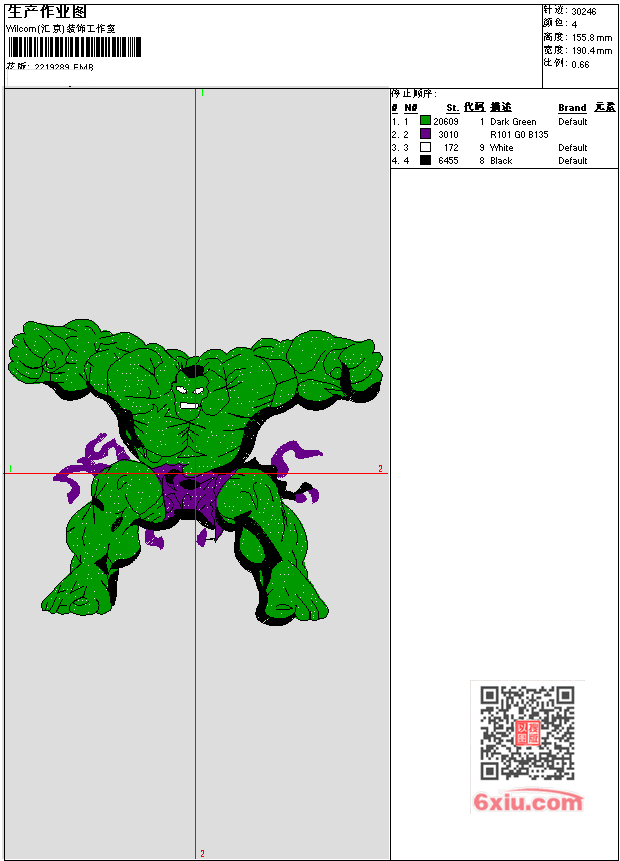Click the N# column header
Viewport: 620px width, 861px height.
point(411,108)
